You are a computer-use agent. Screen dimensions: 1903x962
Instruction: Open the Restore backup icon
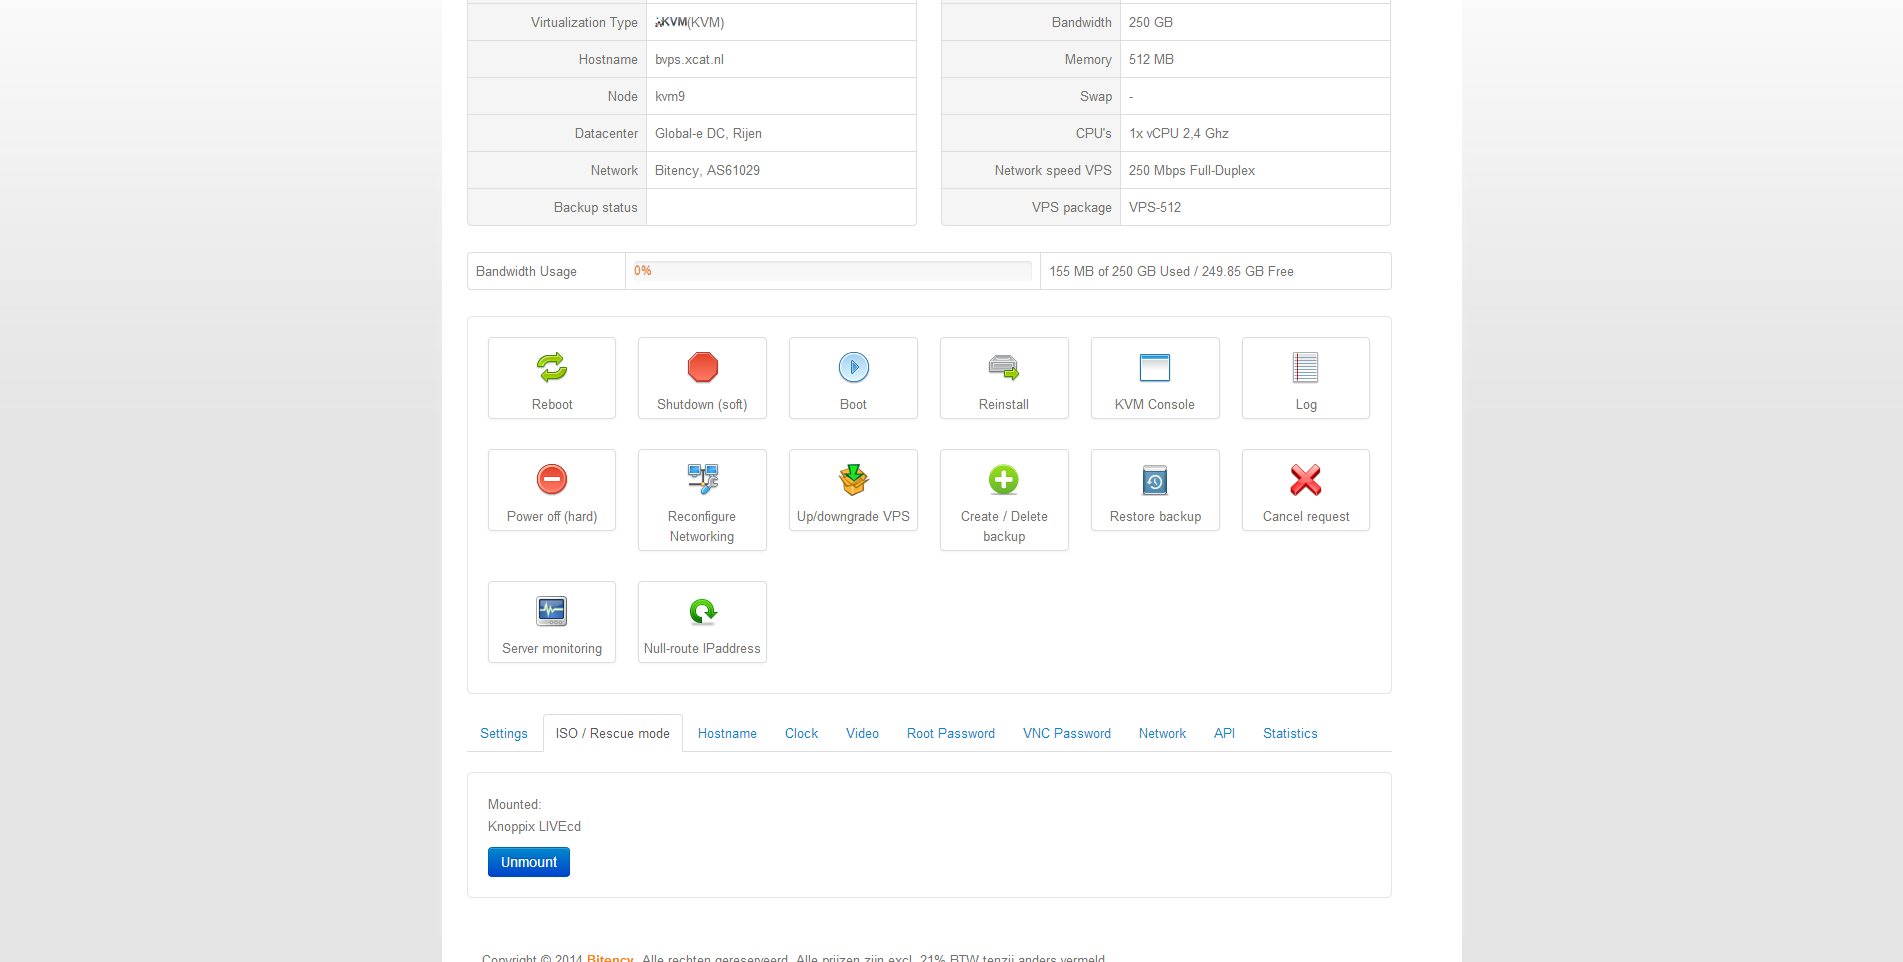click(1154, 480)
